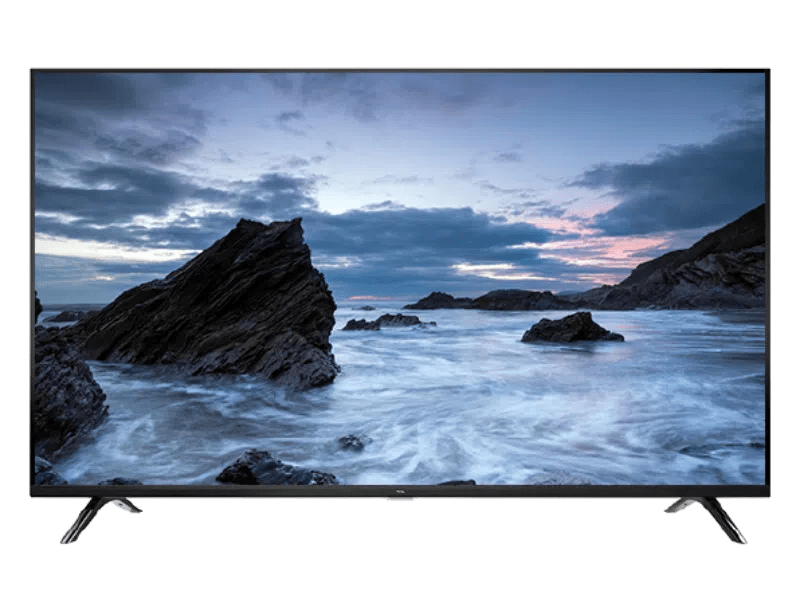Click the rock at left screen edge
The width and height of the screenshot is (800, 600).
[65, 390]
